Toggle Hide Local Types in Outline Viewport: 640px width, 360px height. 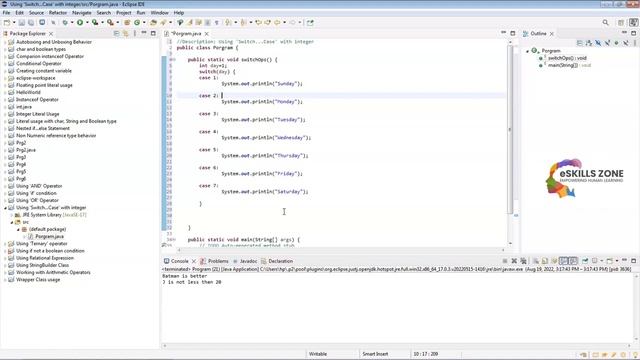click(625, 42)
